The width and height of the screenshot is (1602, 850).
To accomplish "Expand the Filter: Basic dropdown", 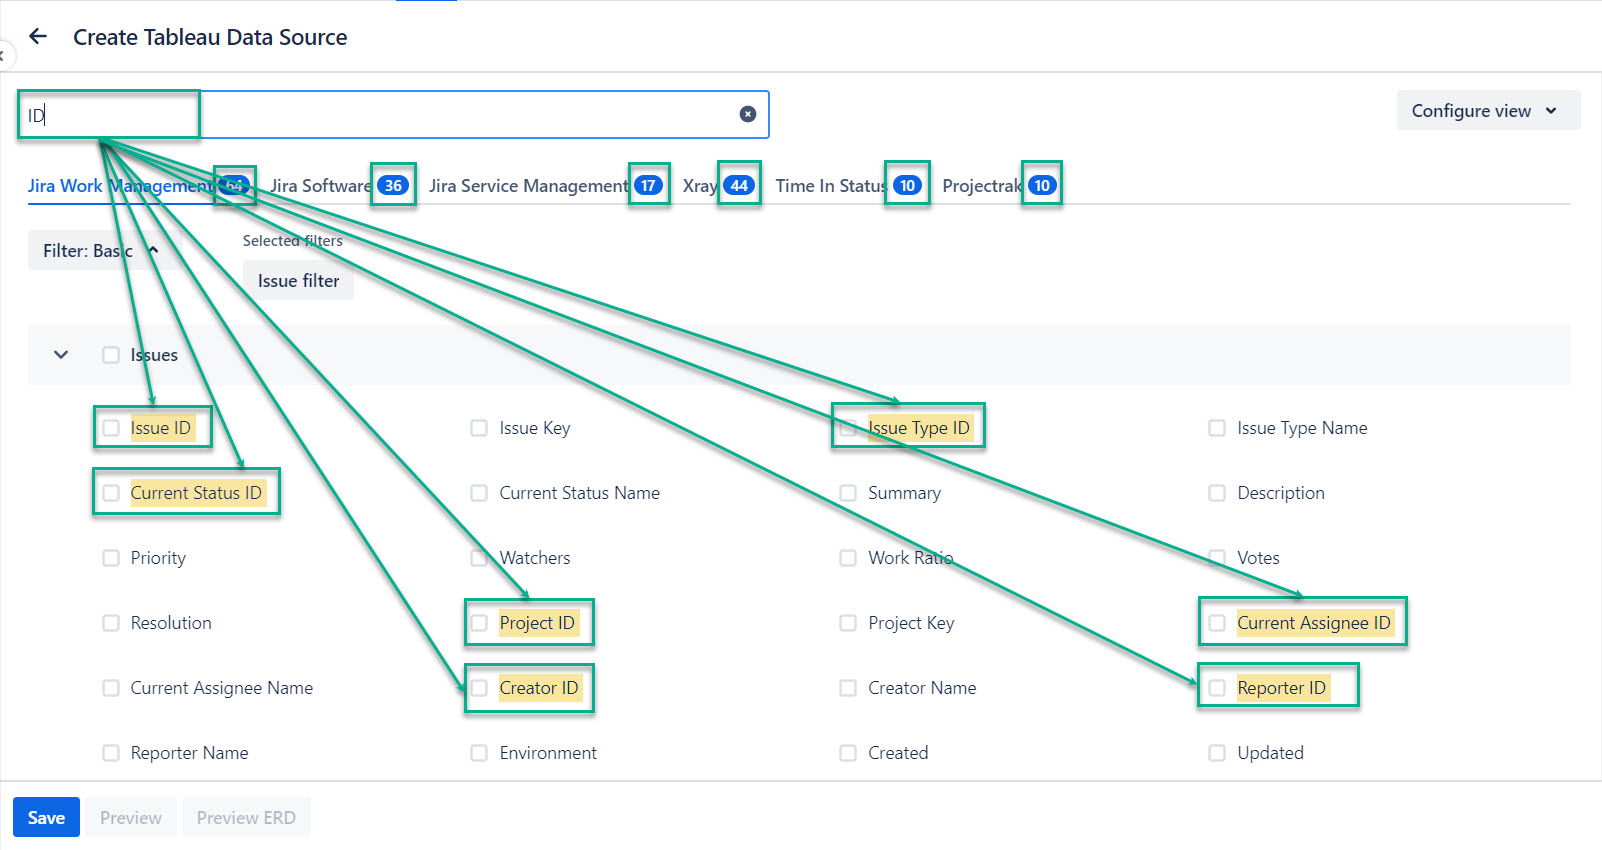I will (100, 251).
